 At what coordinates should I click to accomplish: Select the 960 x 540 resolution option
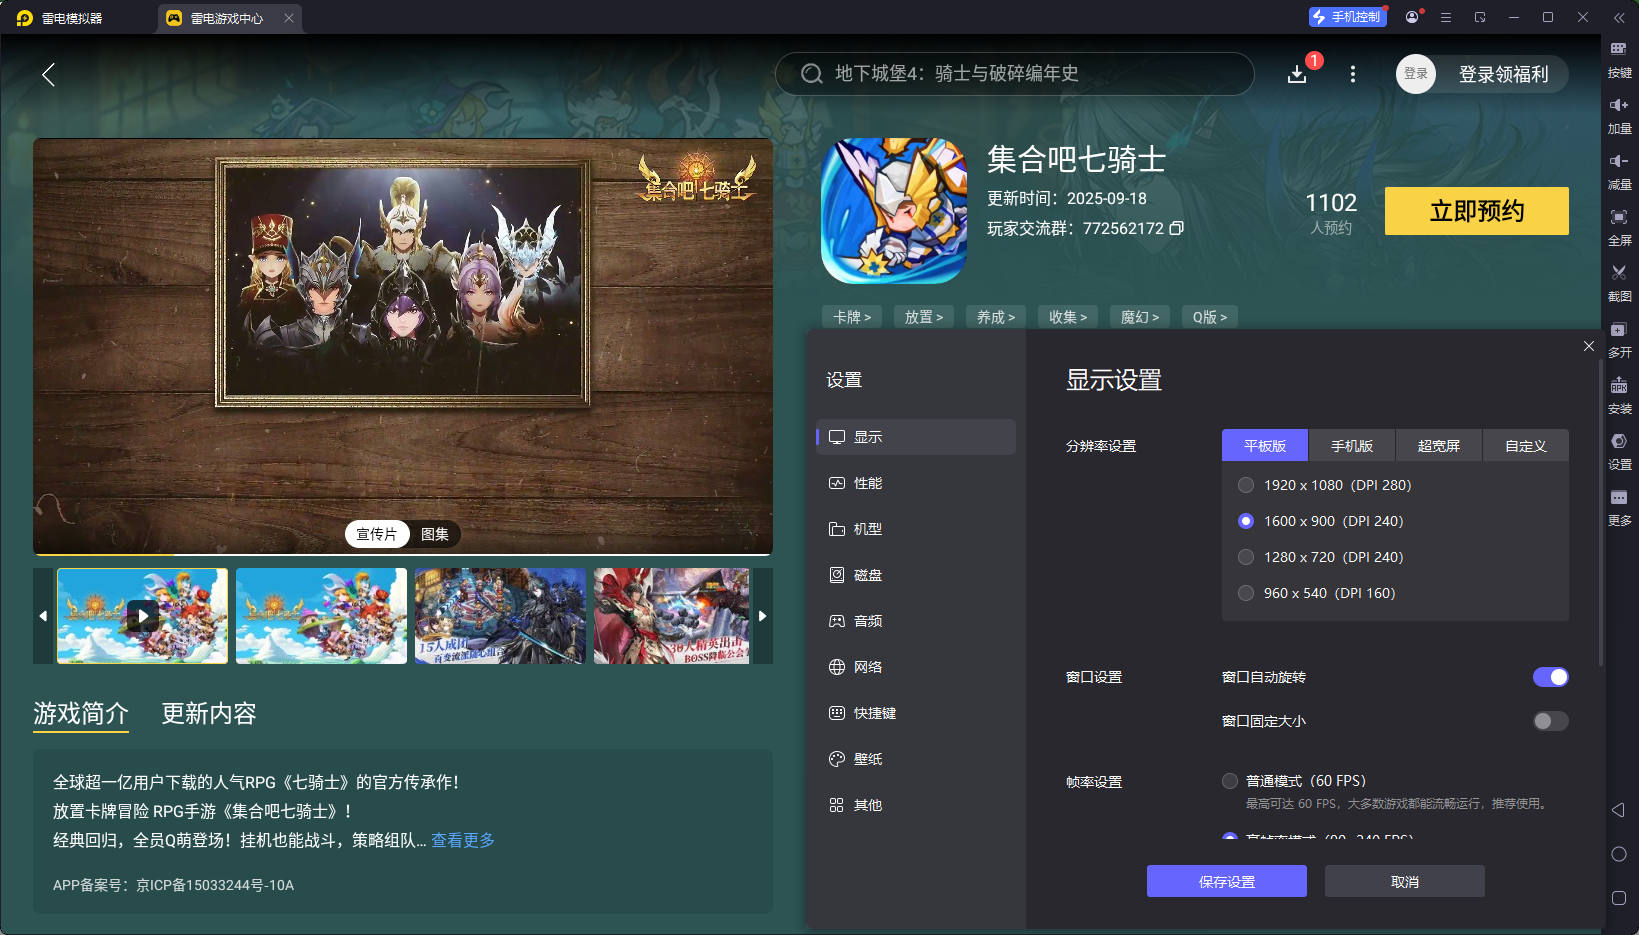tap(1317, 593)
